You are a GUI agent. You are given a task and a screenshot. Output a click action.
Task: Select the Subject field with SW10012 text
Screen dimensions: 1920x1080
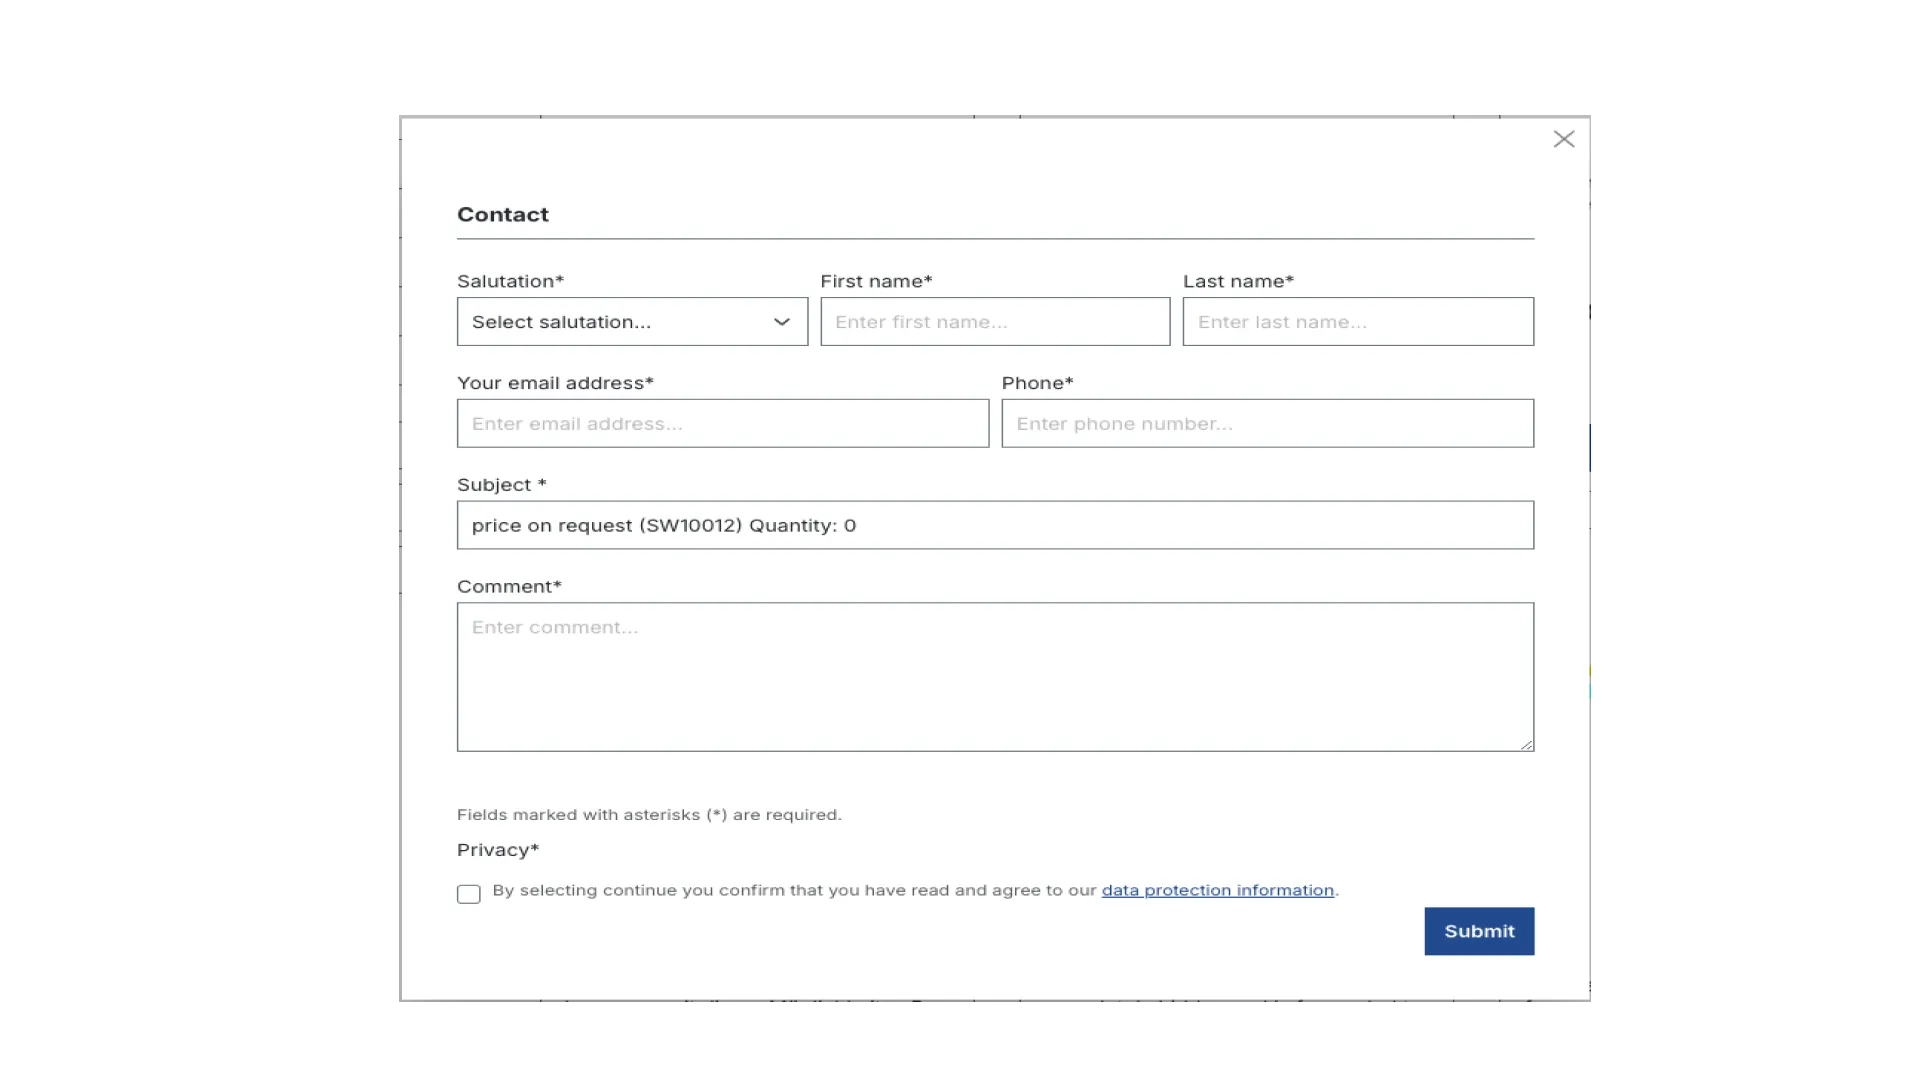click(x=994, y=525)
